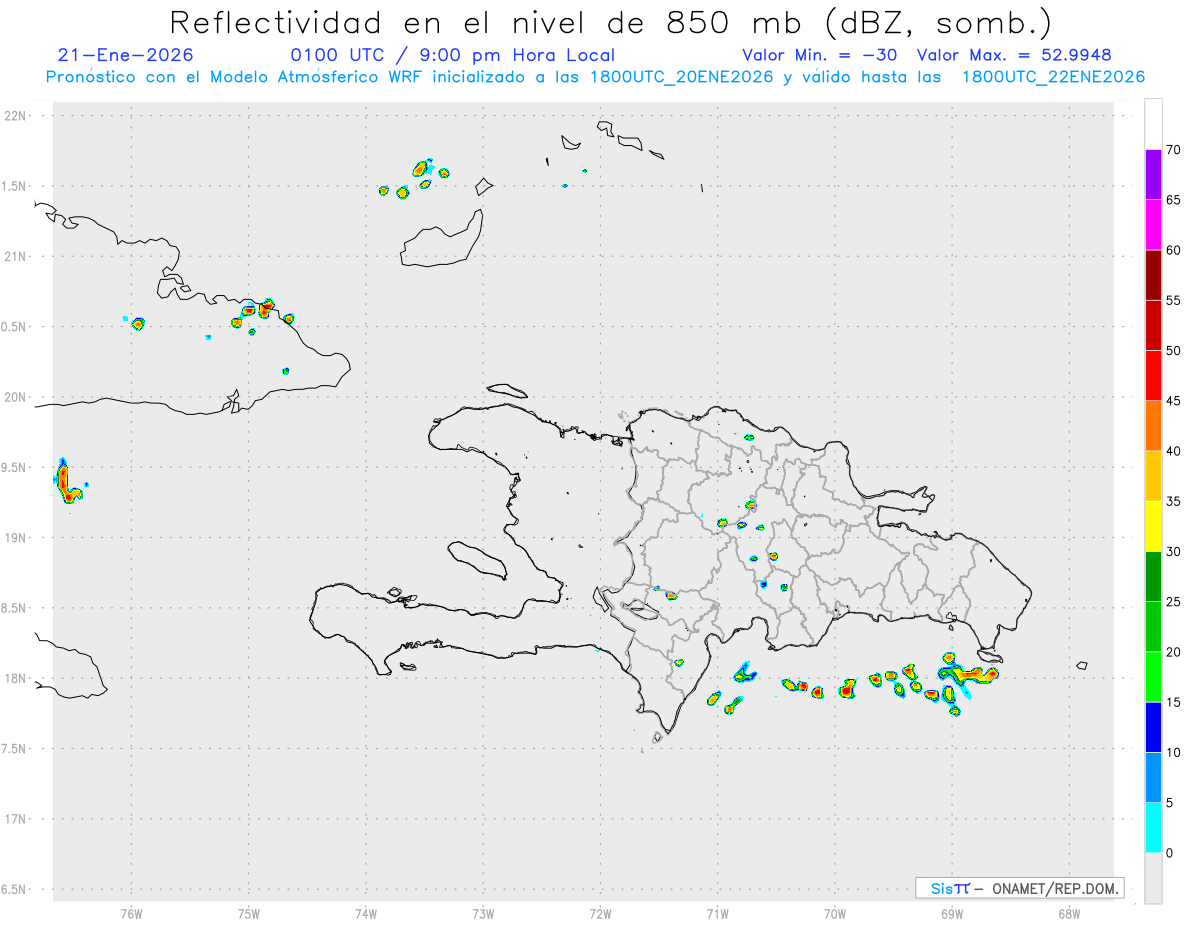Click the '20' colorbar scale value
1200x927 pixels.
click(x=1173, y=652)
